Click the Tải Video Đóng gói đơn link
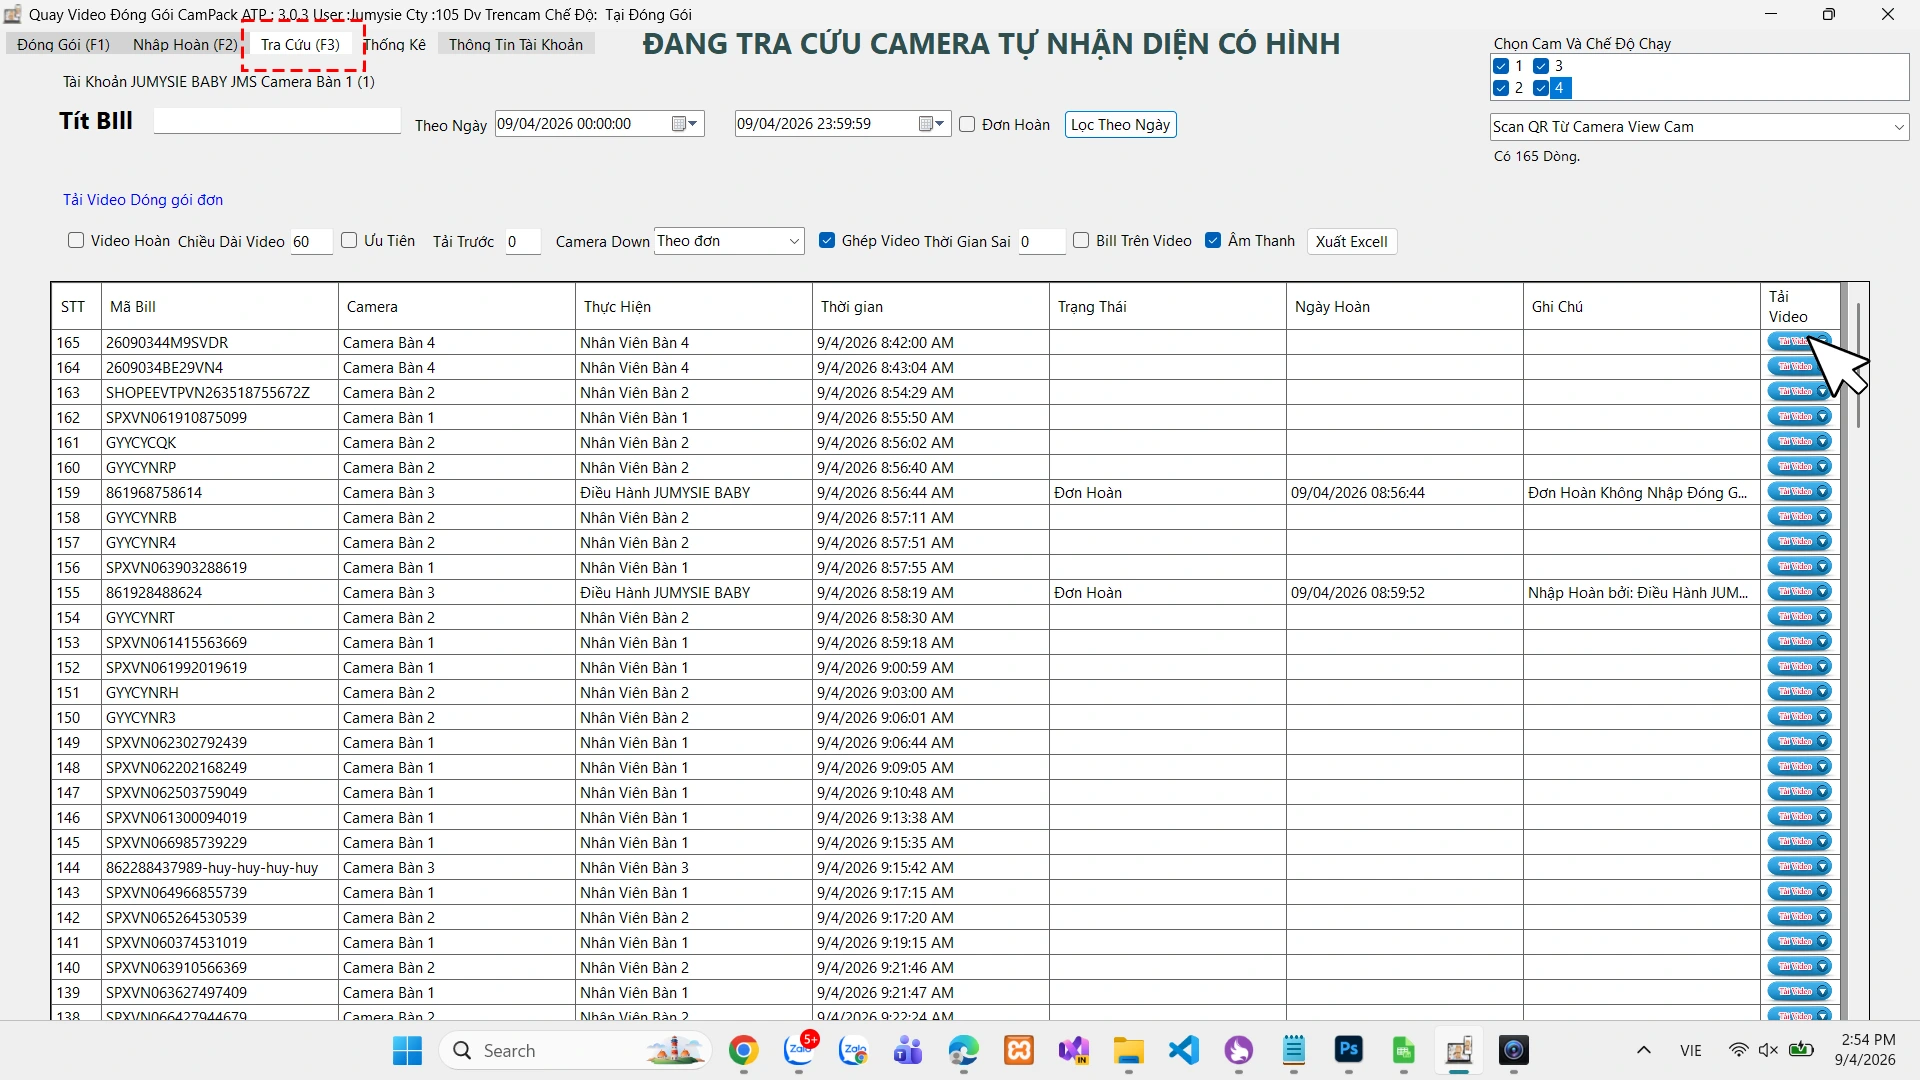Viewport: 1920px width, 1080px height. (x=143, y=200)
